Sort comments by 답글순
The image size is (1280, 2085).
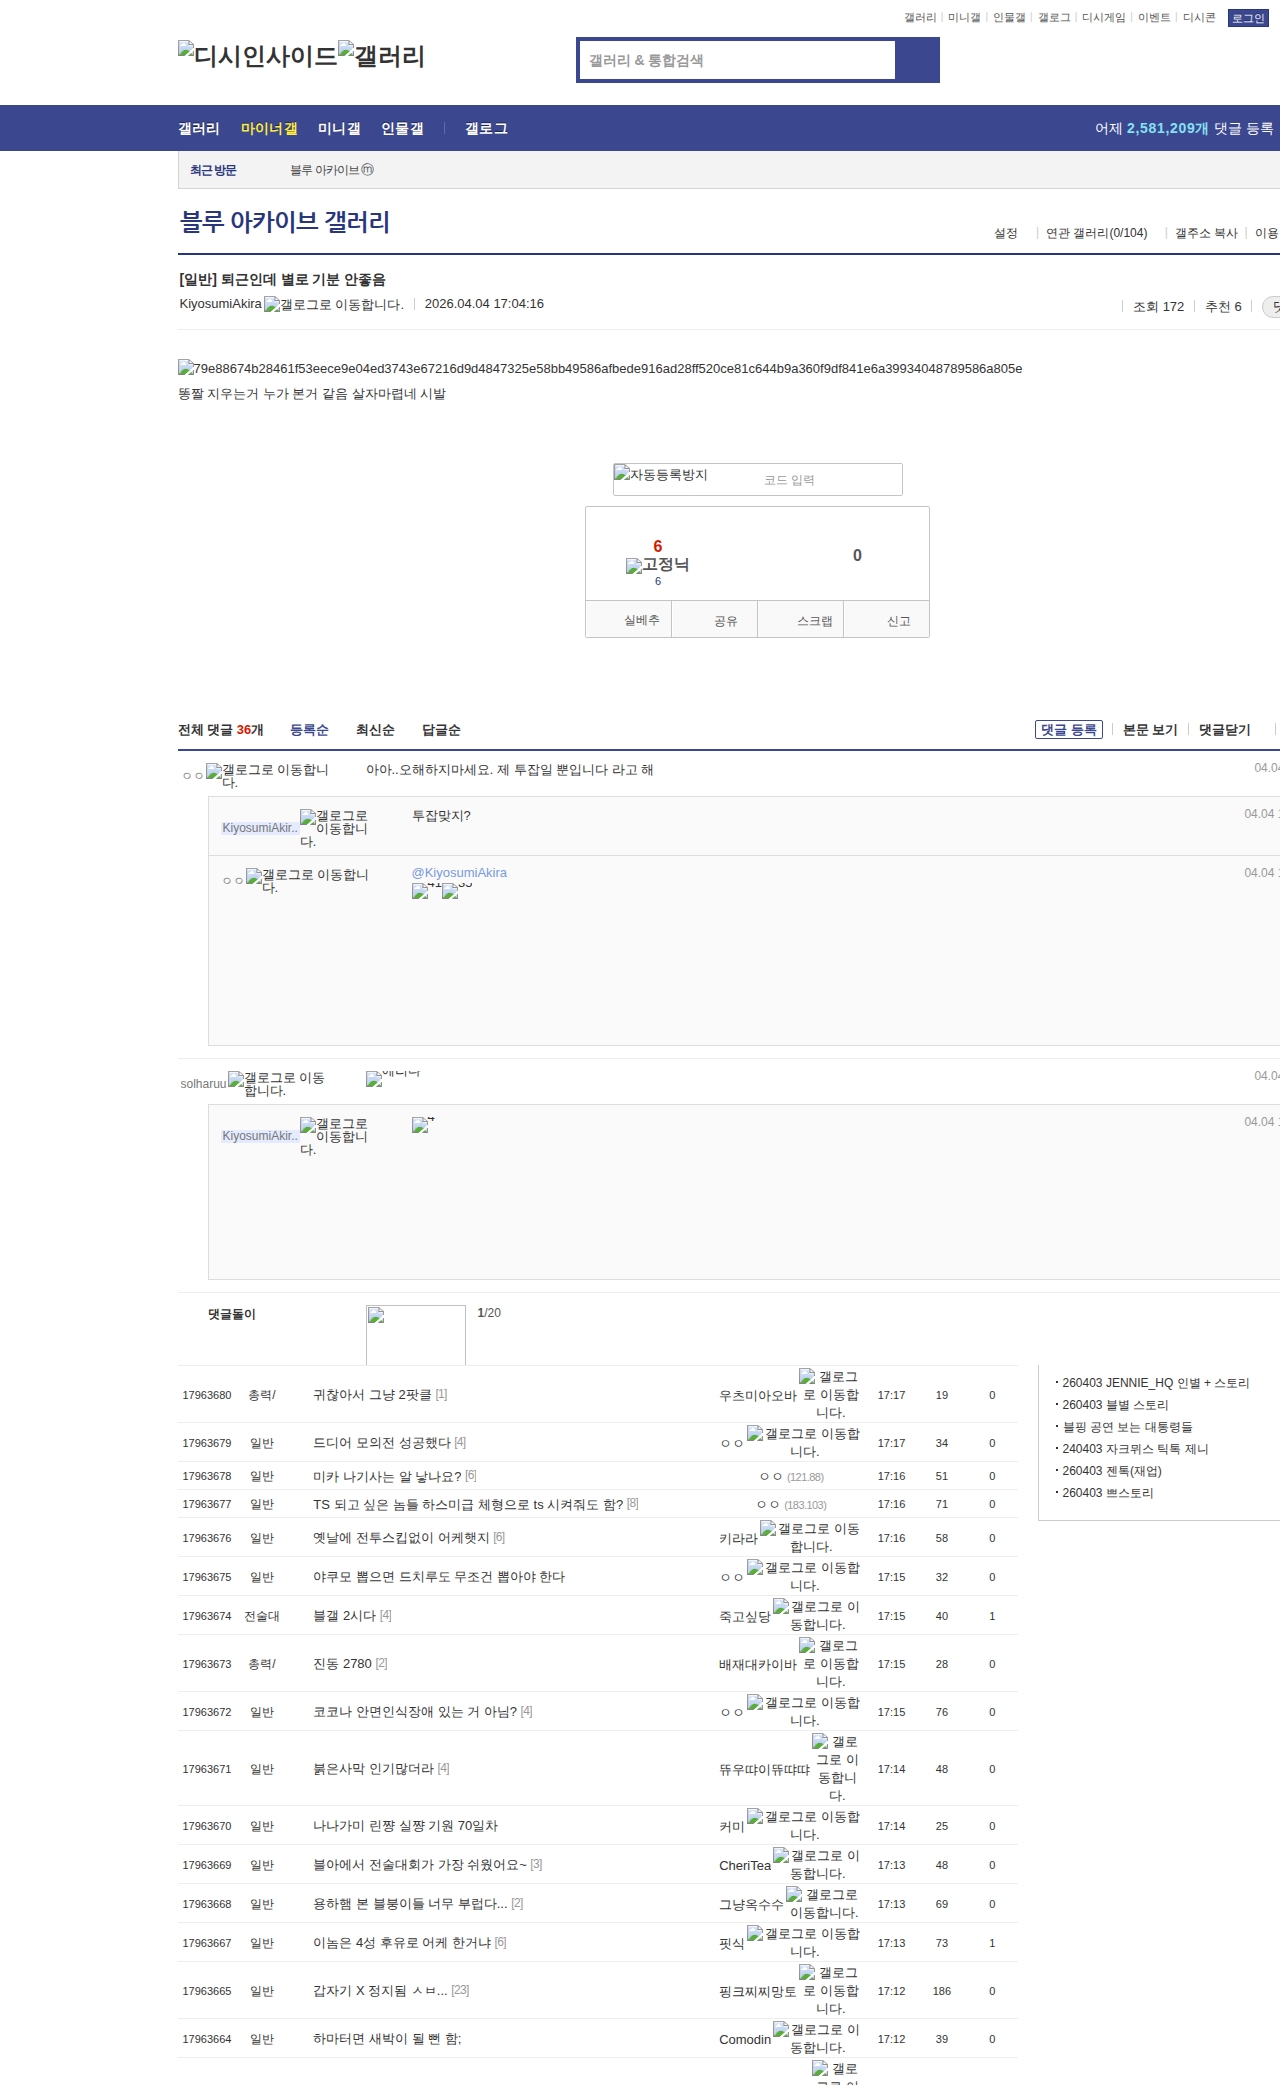[x=441, y=730]
